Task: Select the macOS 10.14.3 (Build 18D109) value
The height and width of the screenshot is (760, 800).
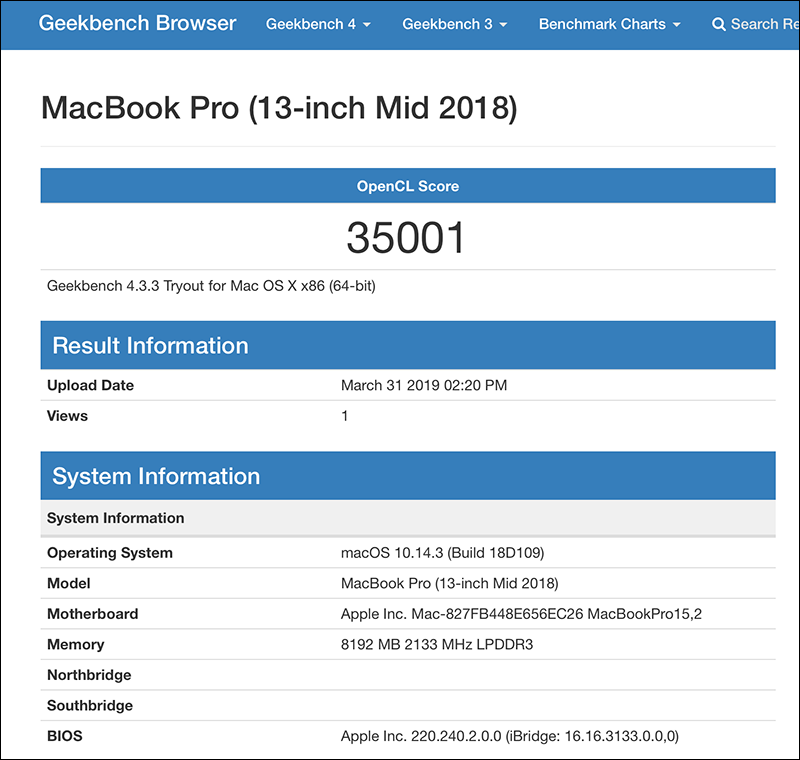Action: pyautogui.click(x=442, y=553)
